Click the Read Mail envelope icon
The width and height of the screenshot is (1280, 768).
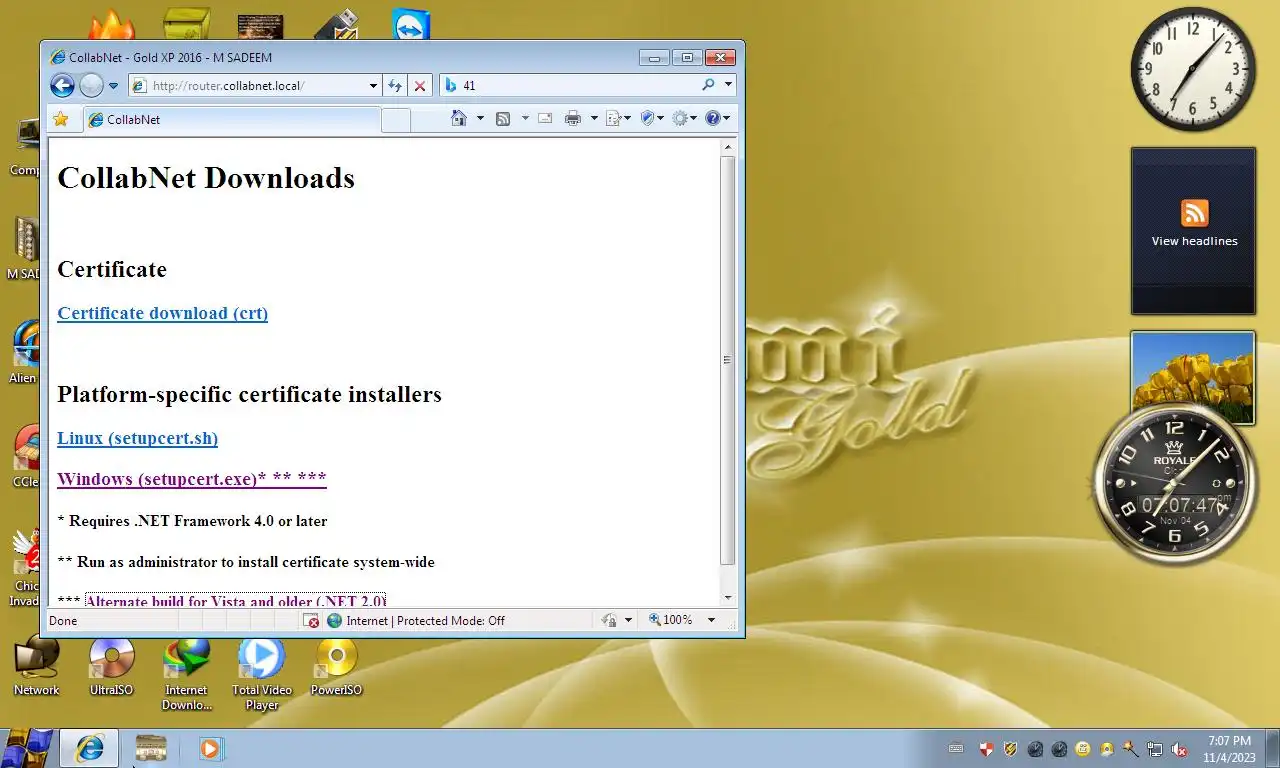tap(545, 118)
